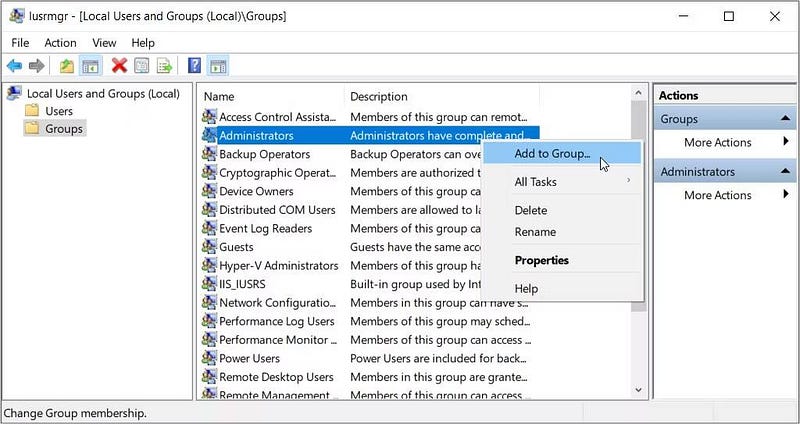Select the Users node in console tree
Viewport: 800px width, 424px height.
59,111
